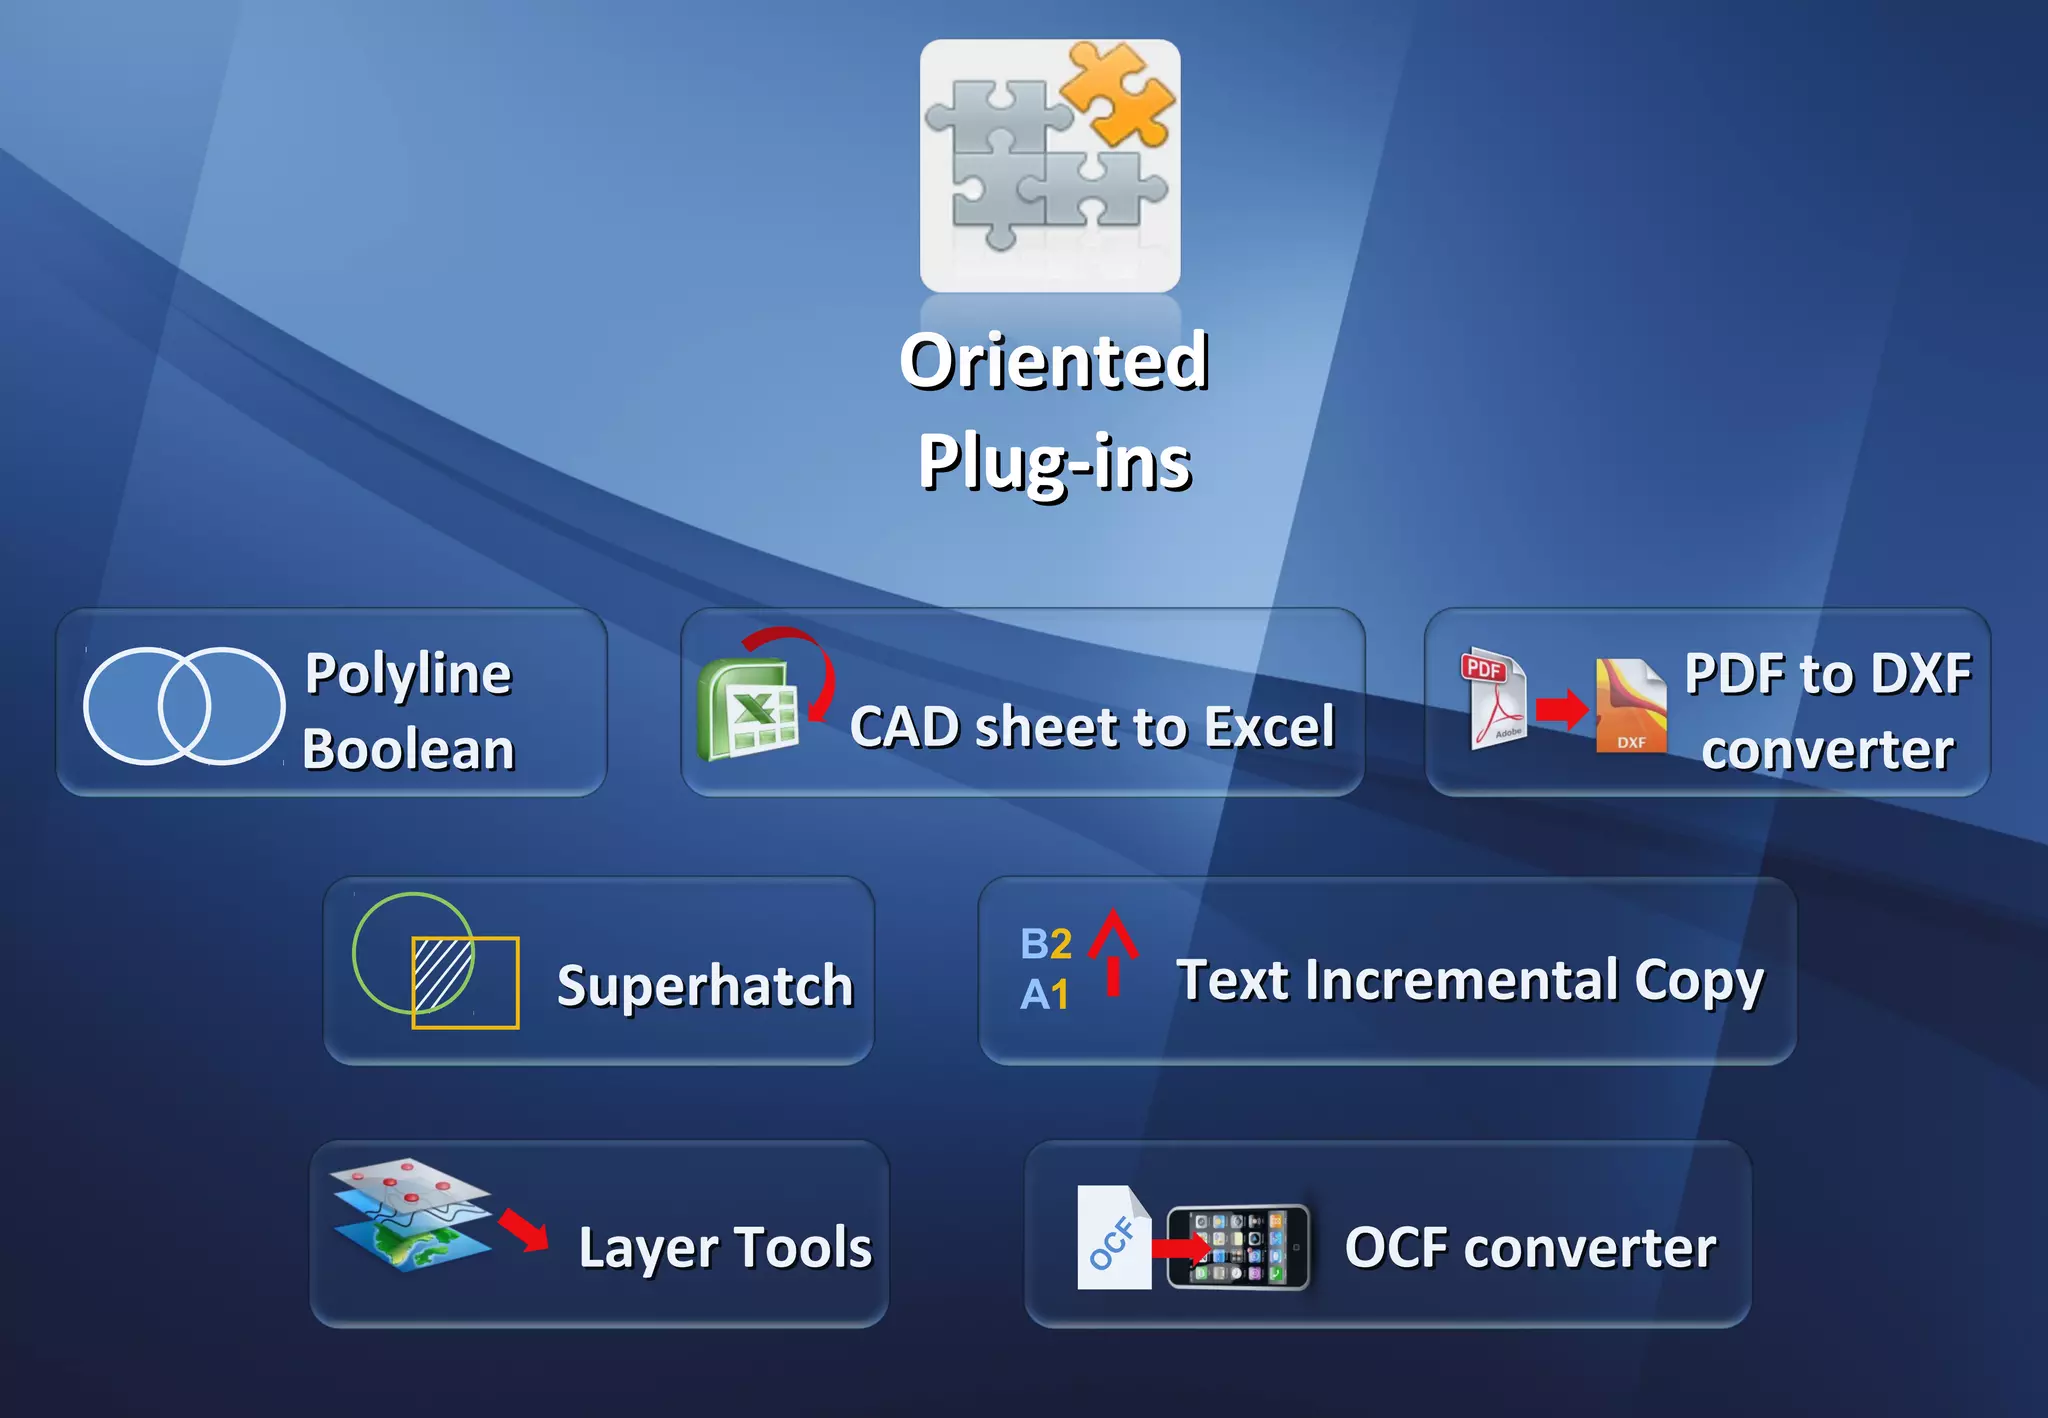This screenshot has width=2048, height=1418.
Task: Open CAD sheet to Excel plug-in
Action: click(x=1023, y=702)
